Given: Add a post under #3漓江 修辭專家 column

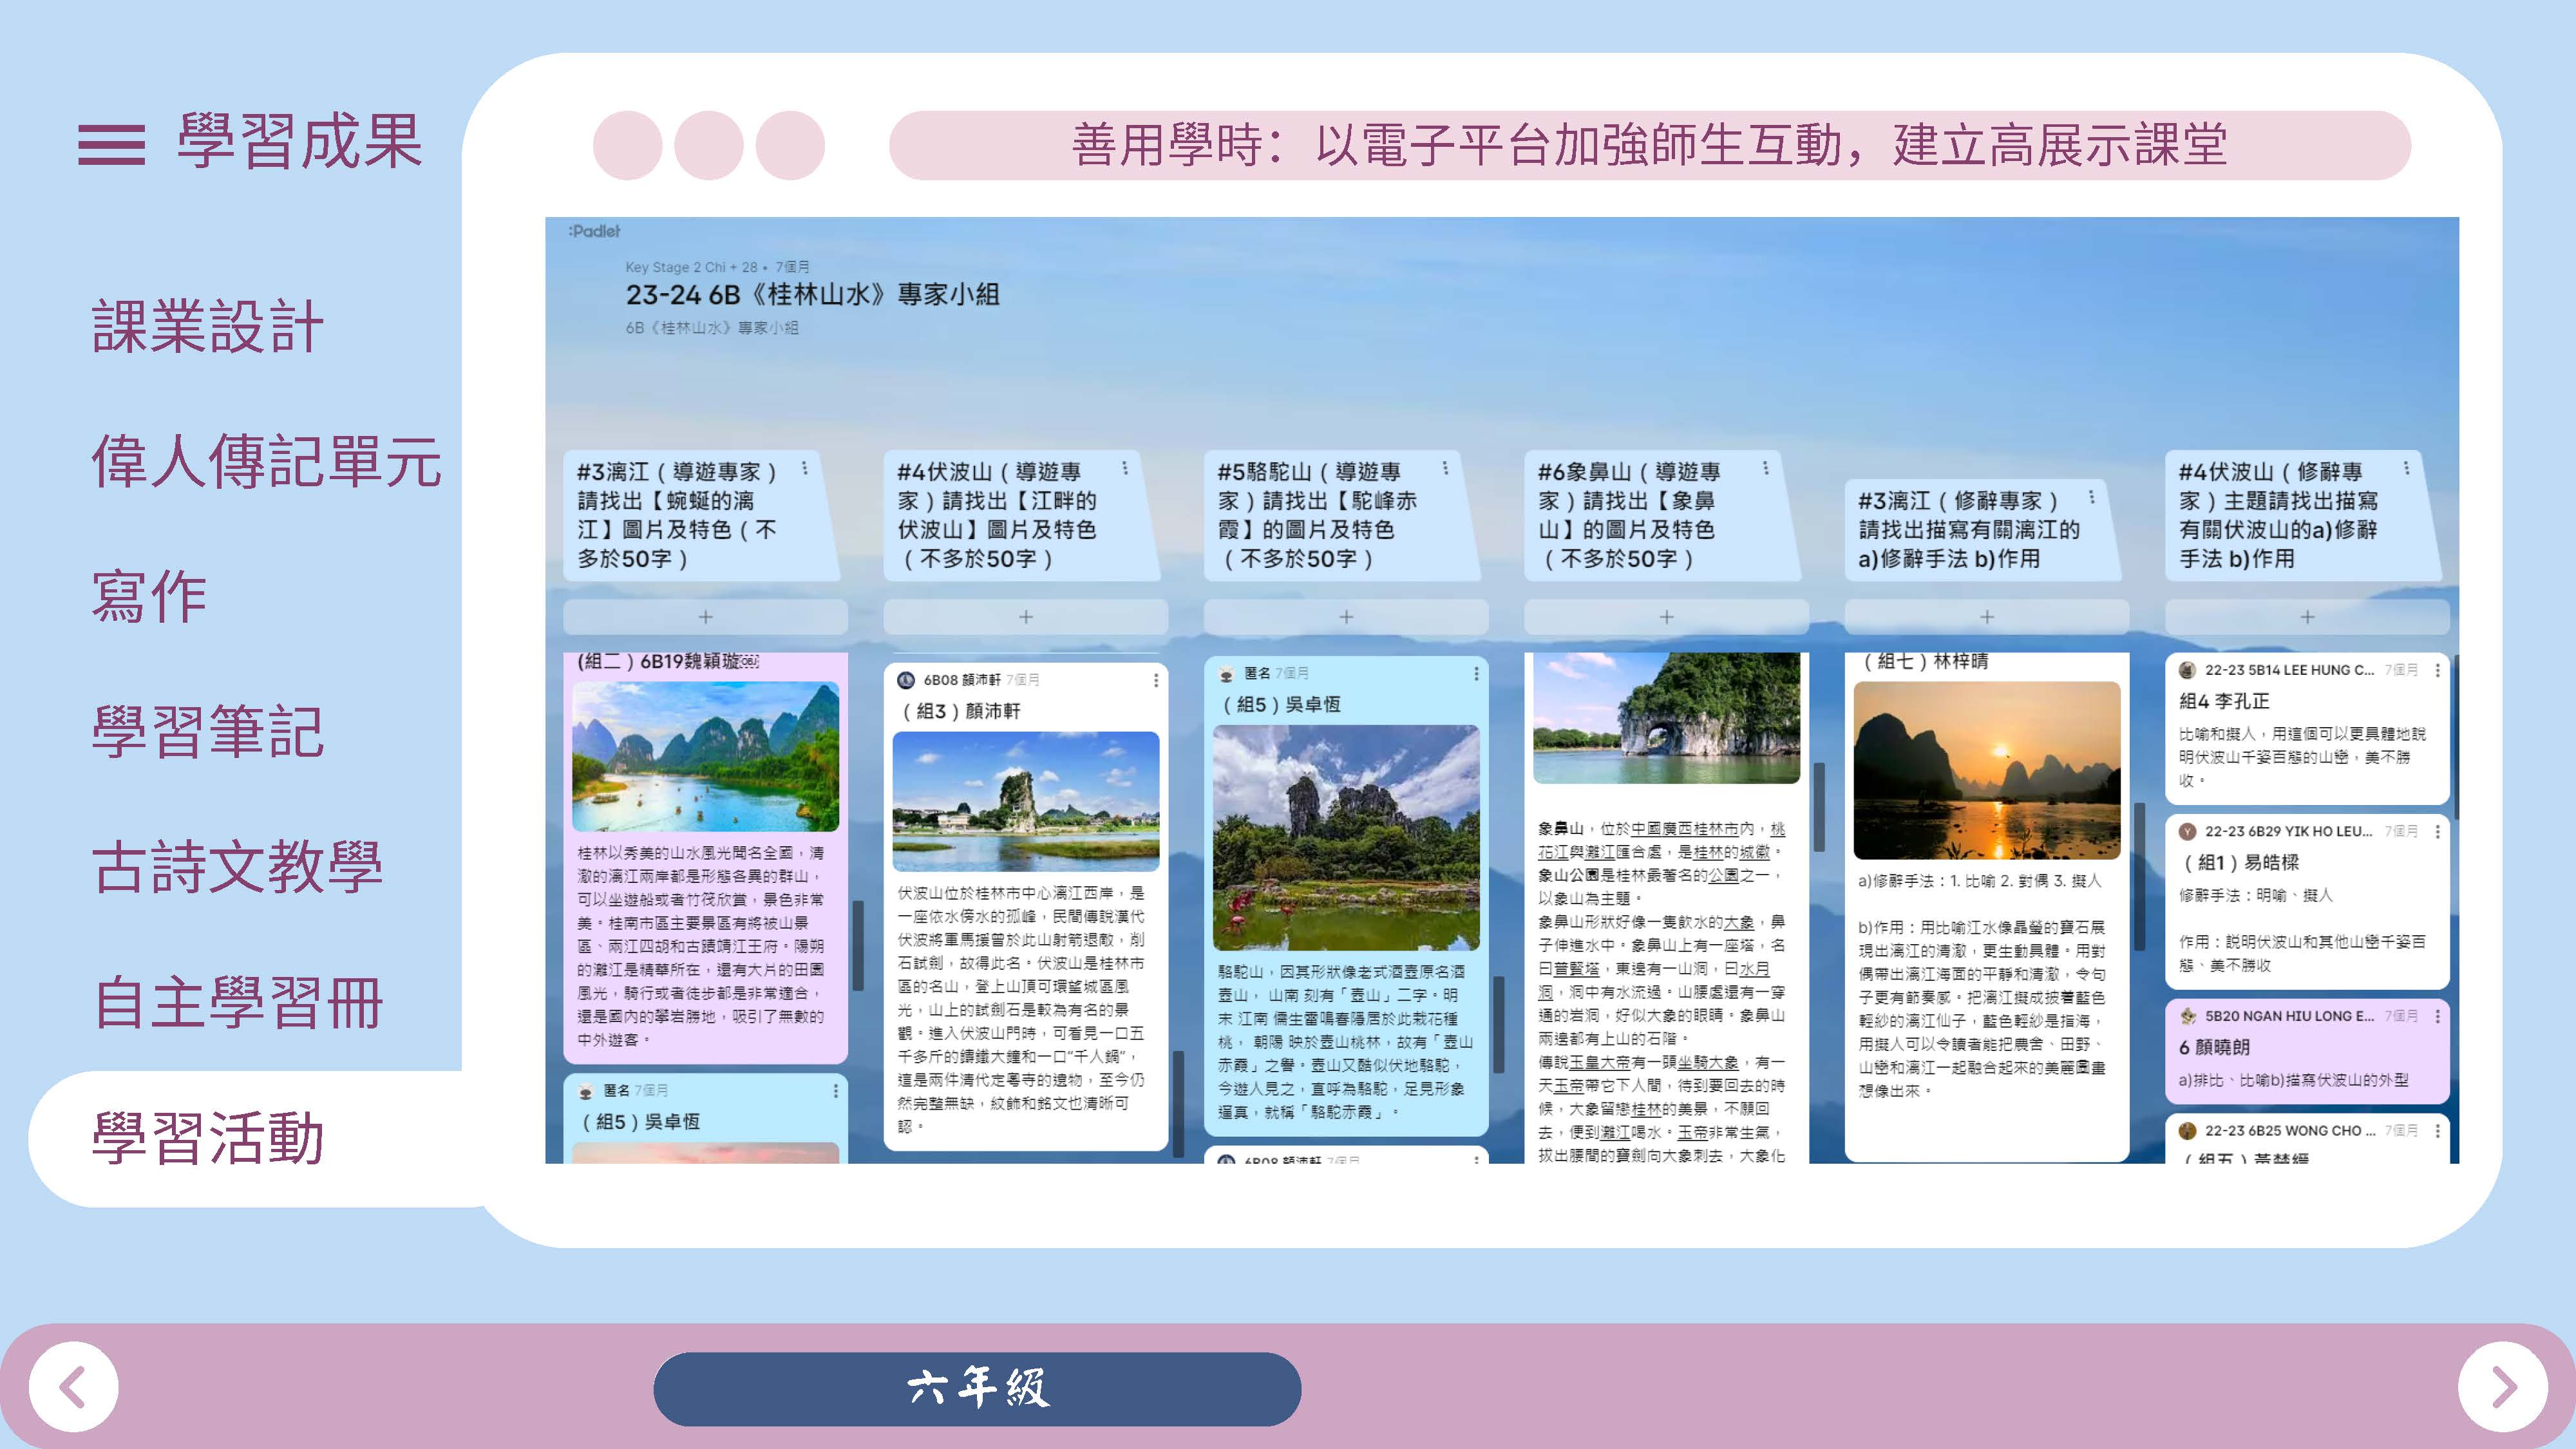Looking at the screenshot, I should [1986, 617].
